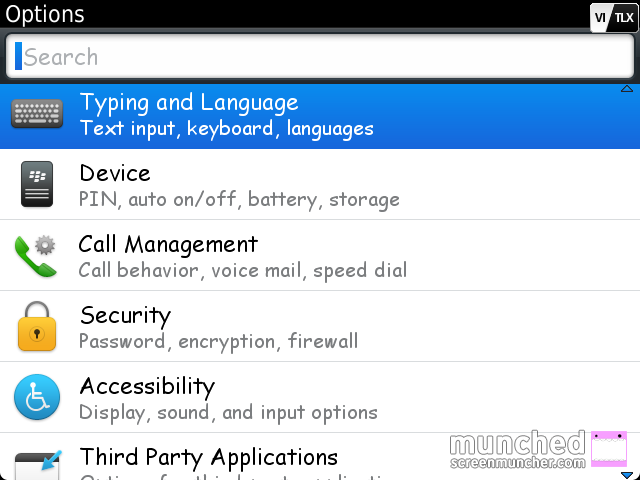Click the VI TLX indicator in title bar

point(614,17)
